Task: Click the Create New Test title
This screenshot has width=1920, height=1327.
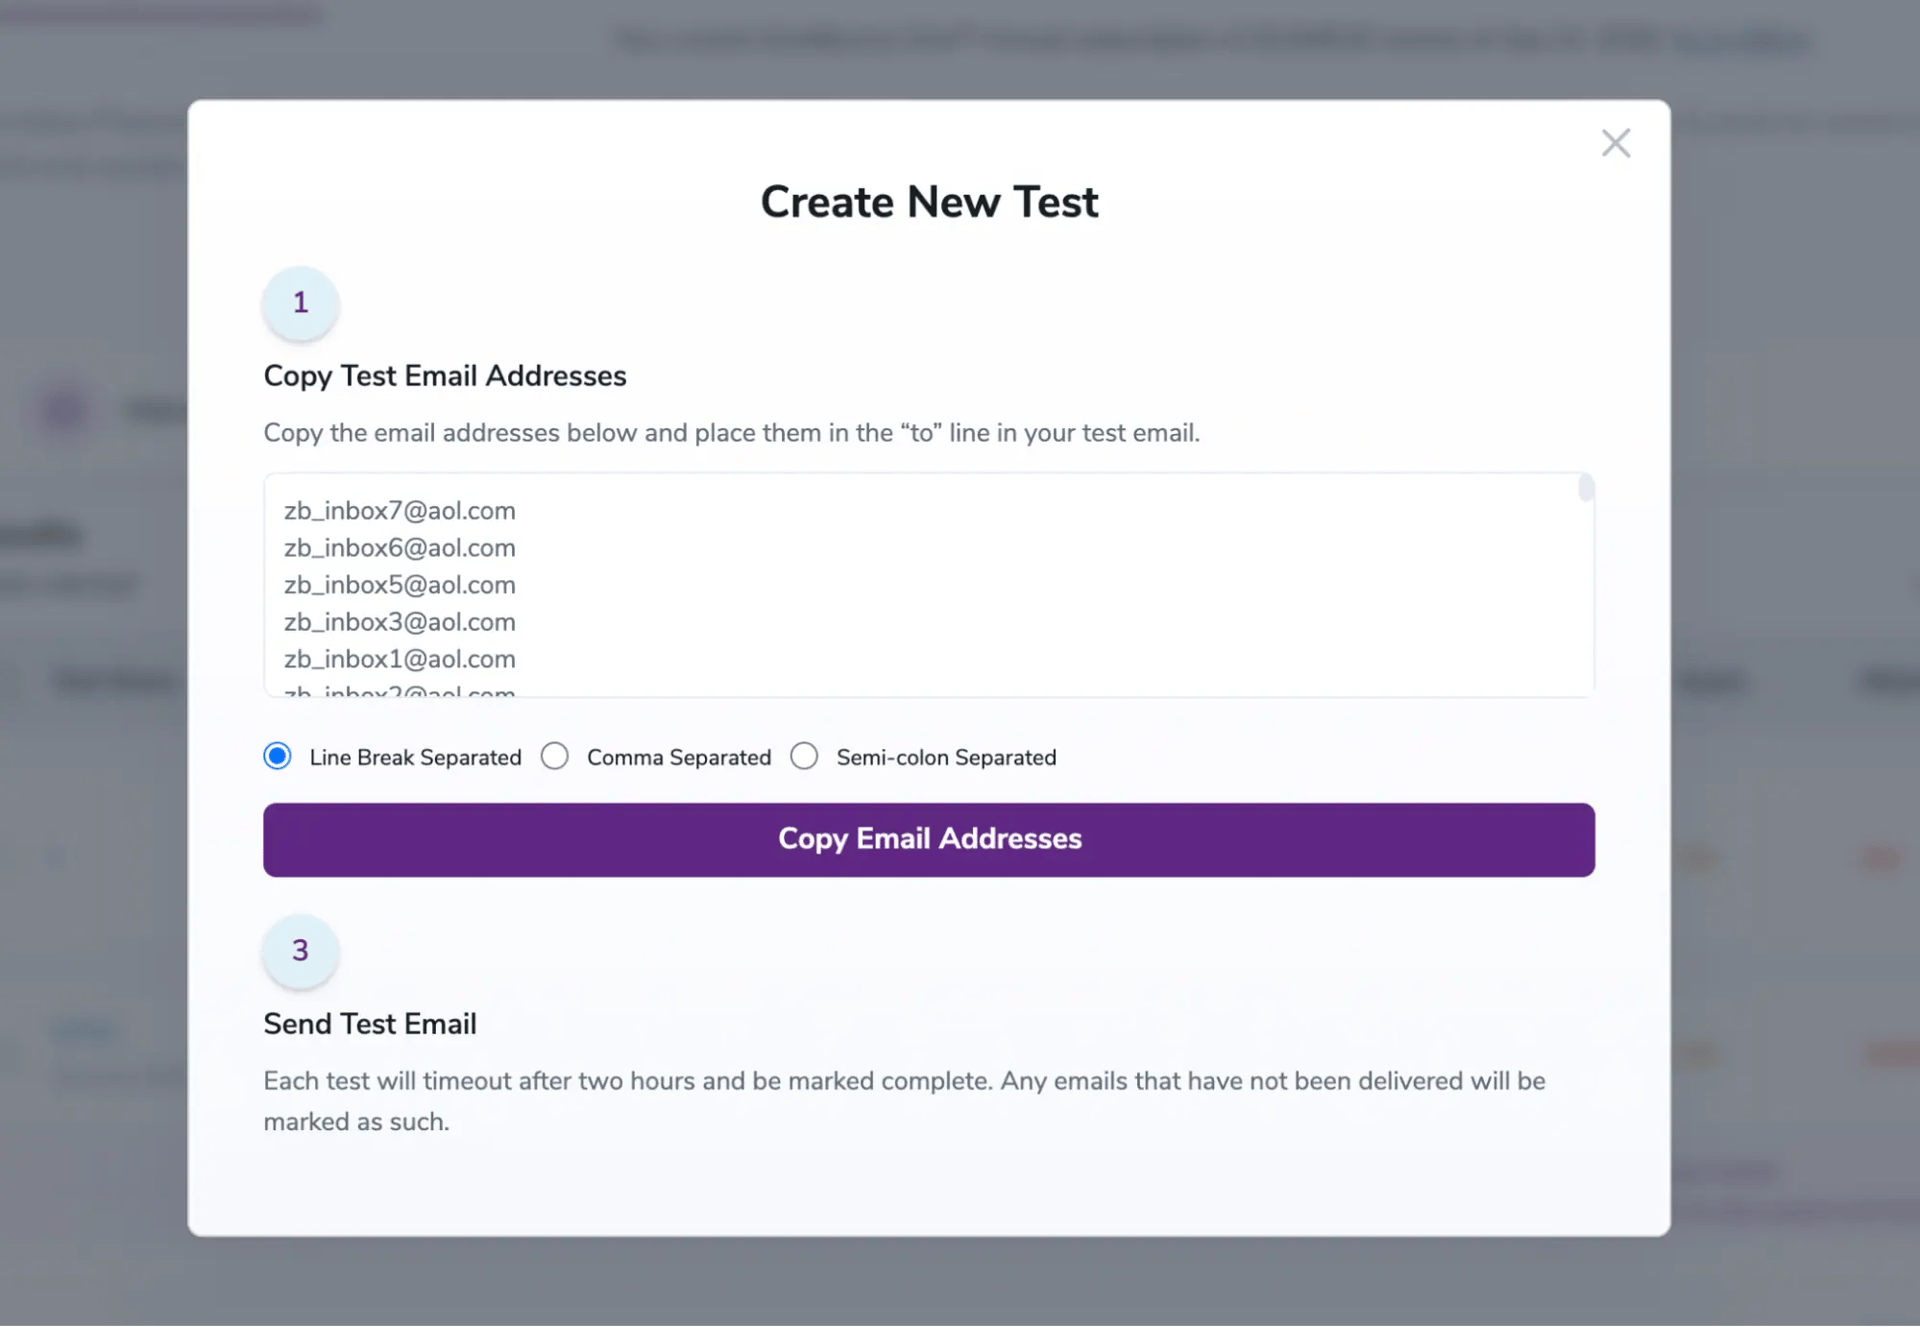Action: 929,202
